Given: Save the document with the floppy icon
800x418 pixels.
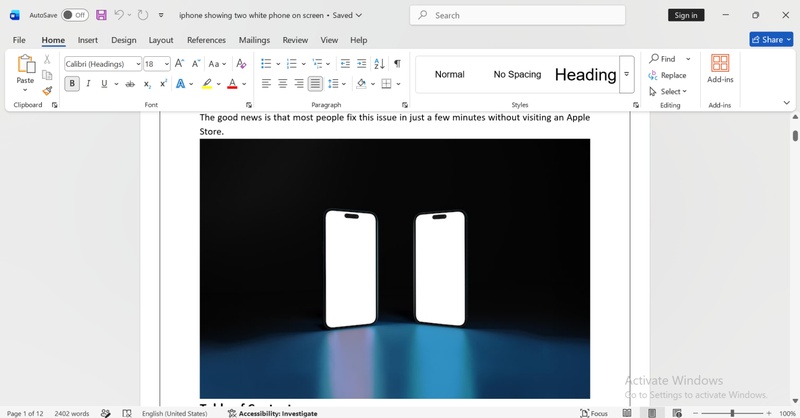Looking at the screenshot, I should pos(101,15).
